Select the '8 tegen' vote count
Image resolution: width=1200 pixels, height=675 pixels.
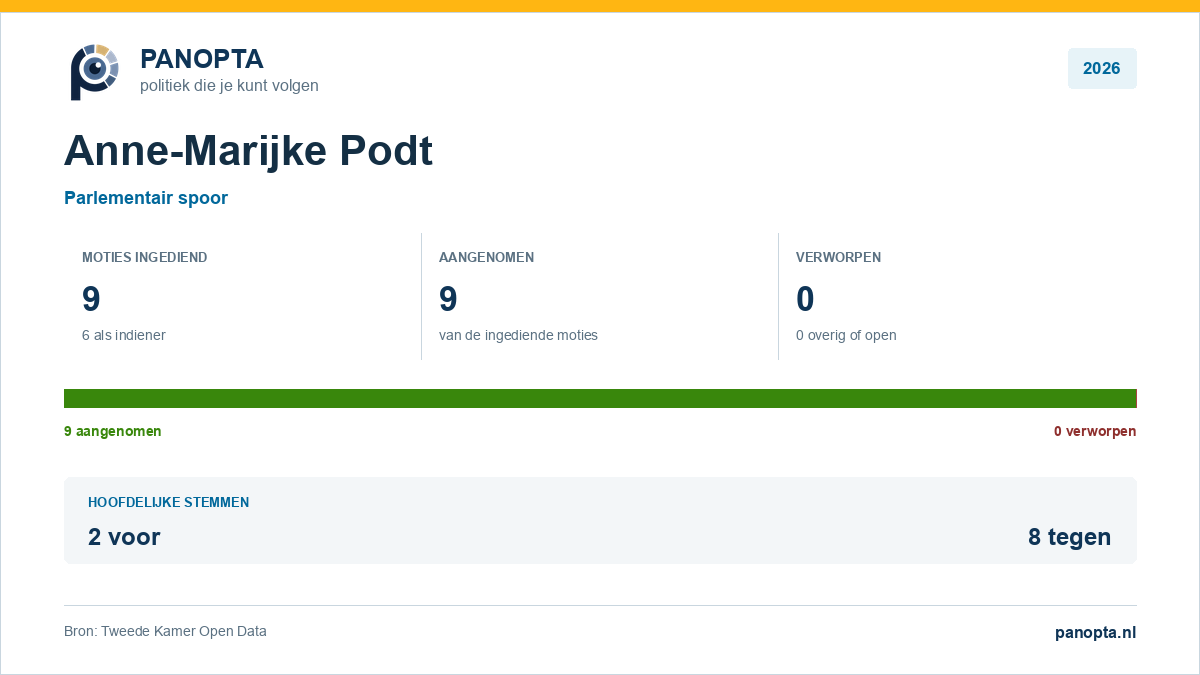coord(1069,537)
